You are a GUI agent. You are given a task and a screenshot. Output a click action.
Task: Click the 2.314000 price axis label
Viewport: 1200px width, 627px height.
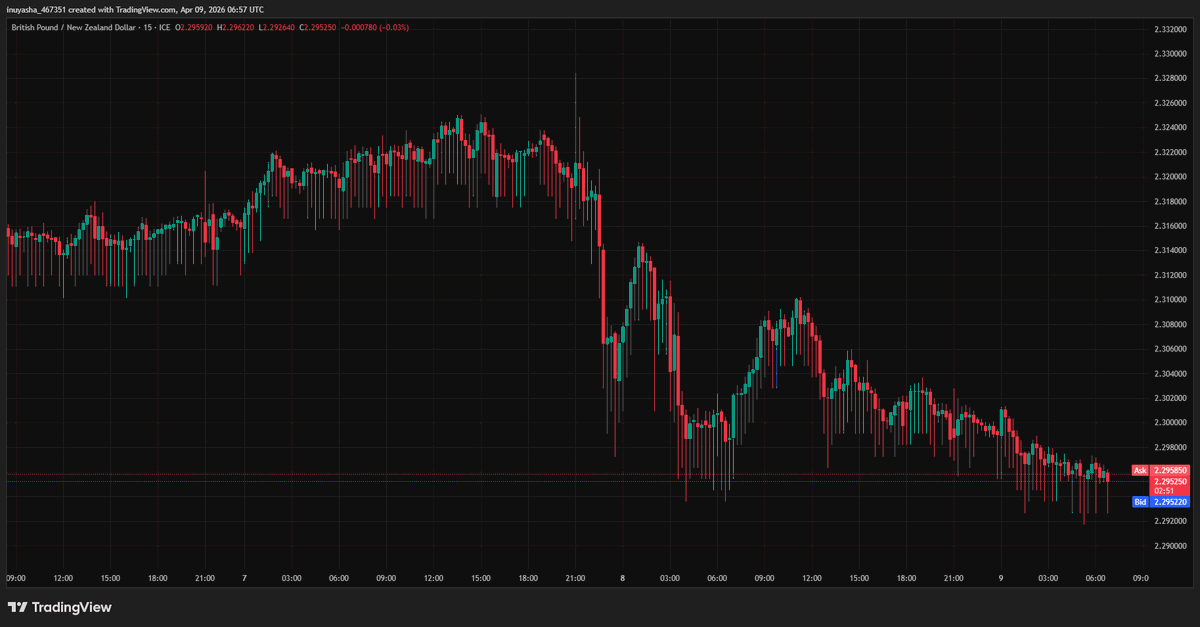1169,250
